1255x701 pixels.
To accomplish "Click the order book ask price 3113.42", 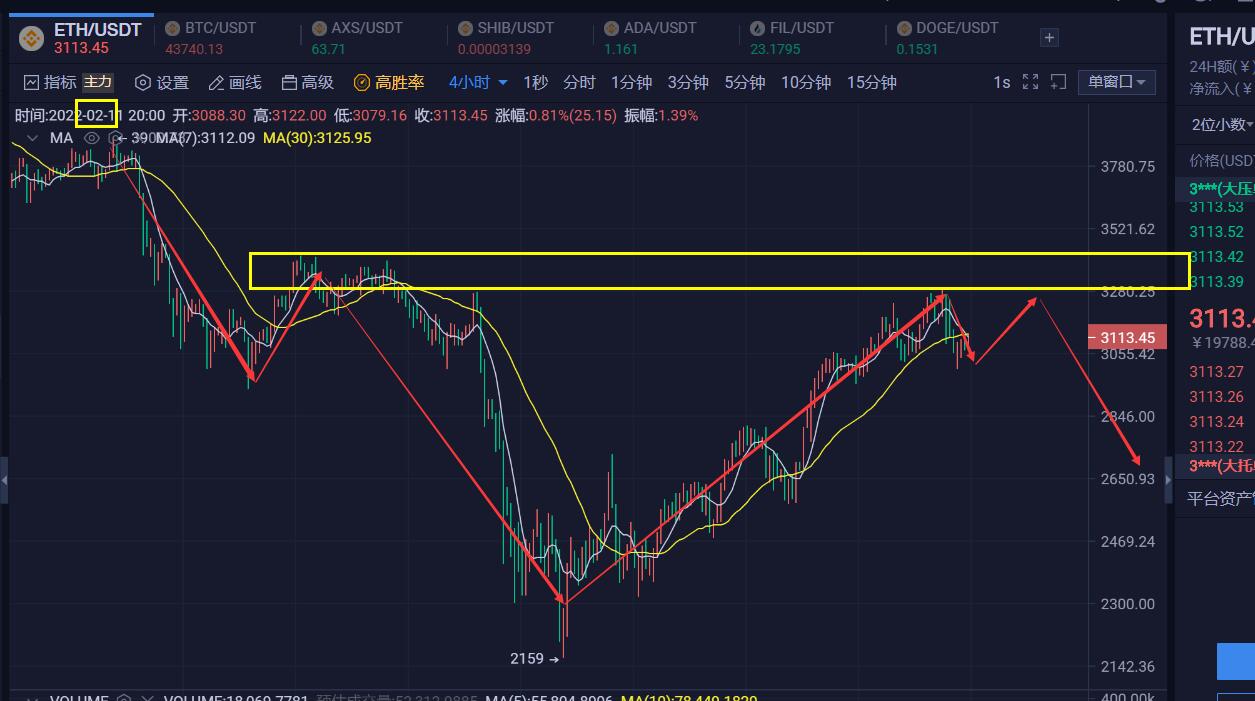I will point(1216,257).
